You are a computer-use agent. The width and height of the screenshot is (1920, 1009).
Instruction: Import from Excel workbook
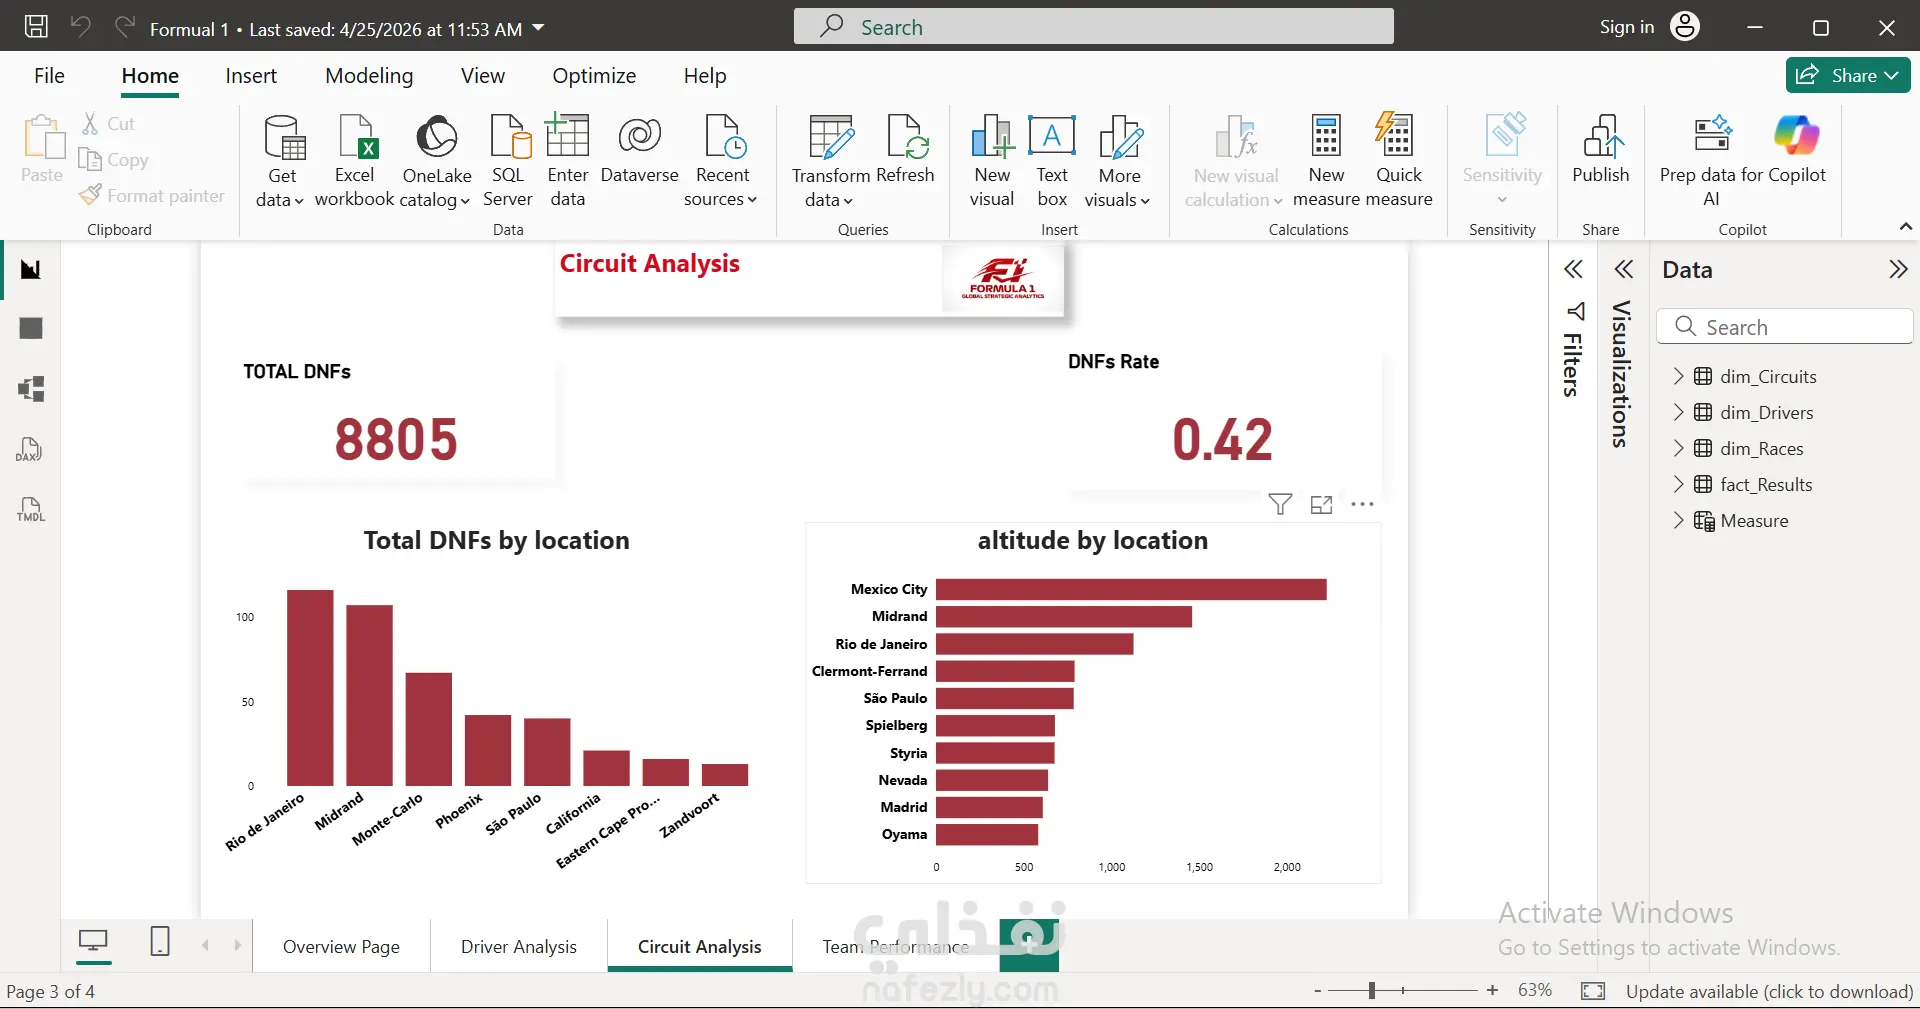click(355, 160)
